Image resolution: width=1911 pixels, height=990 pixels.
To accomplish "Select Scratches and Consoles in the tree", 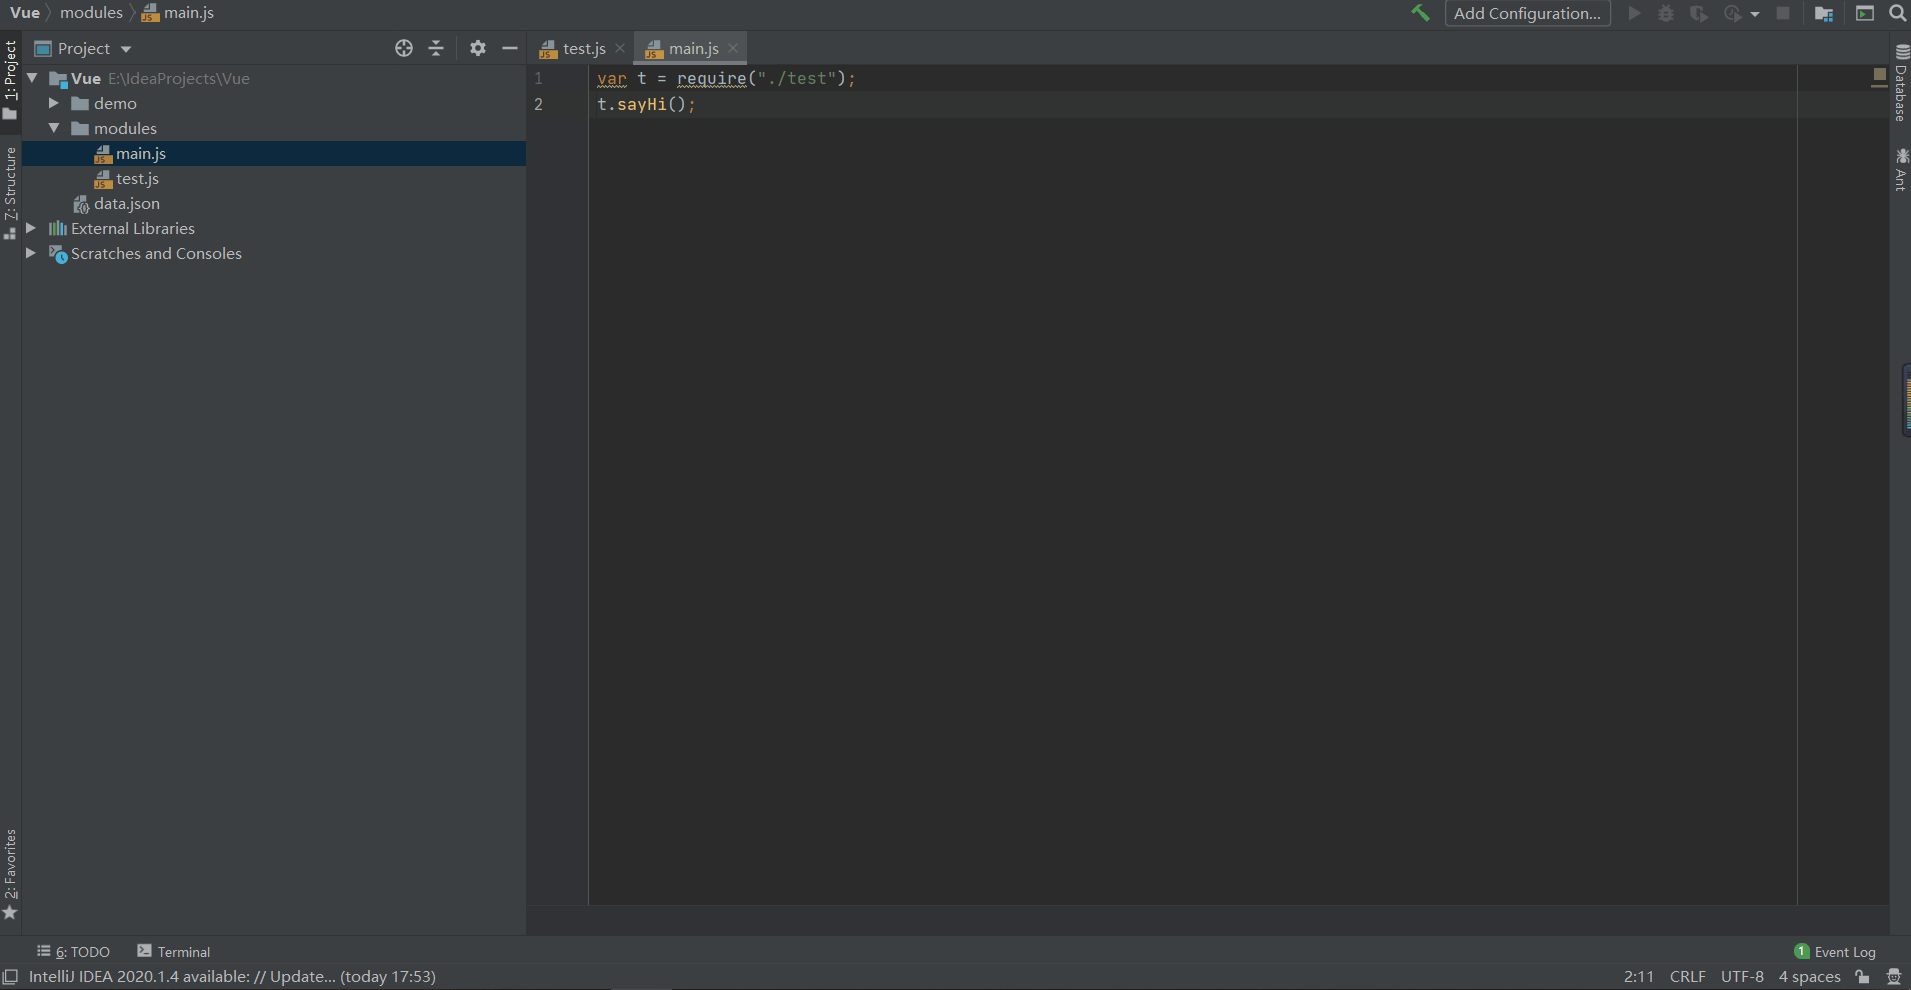I will [x=274, y=253].
